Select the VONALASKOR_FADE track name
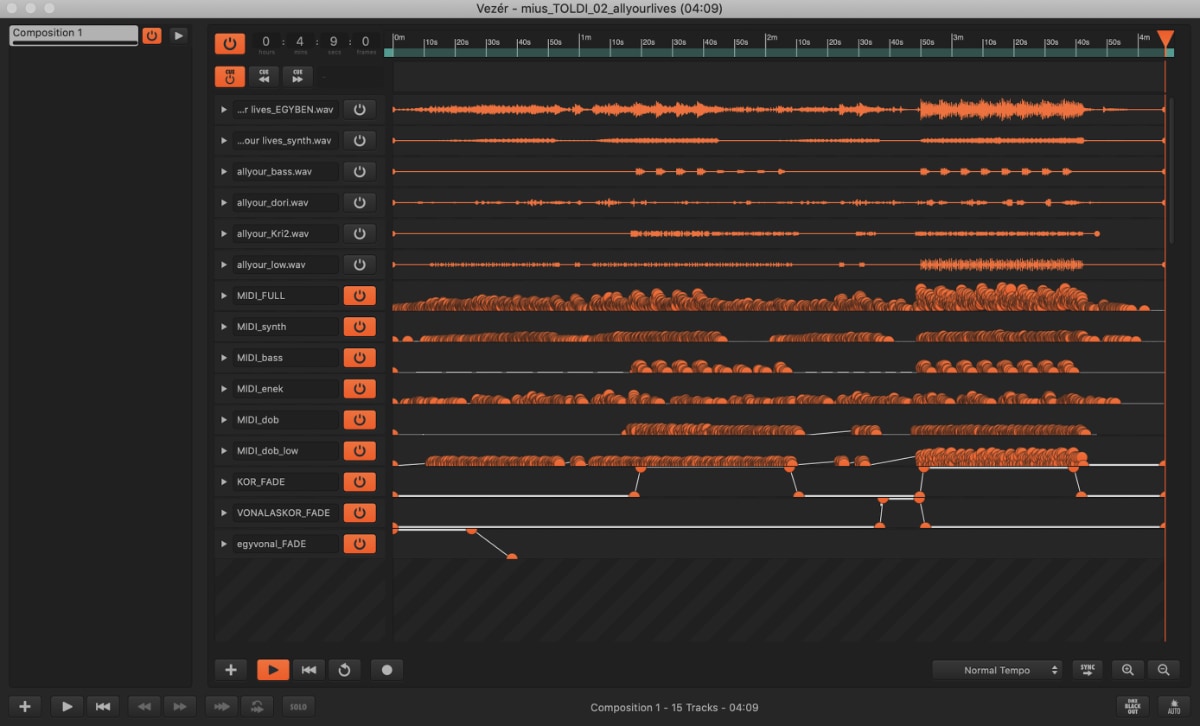Image resolution: width=1200 pixels, height=726 pixels. click(x=286, y=512)
